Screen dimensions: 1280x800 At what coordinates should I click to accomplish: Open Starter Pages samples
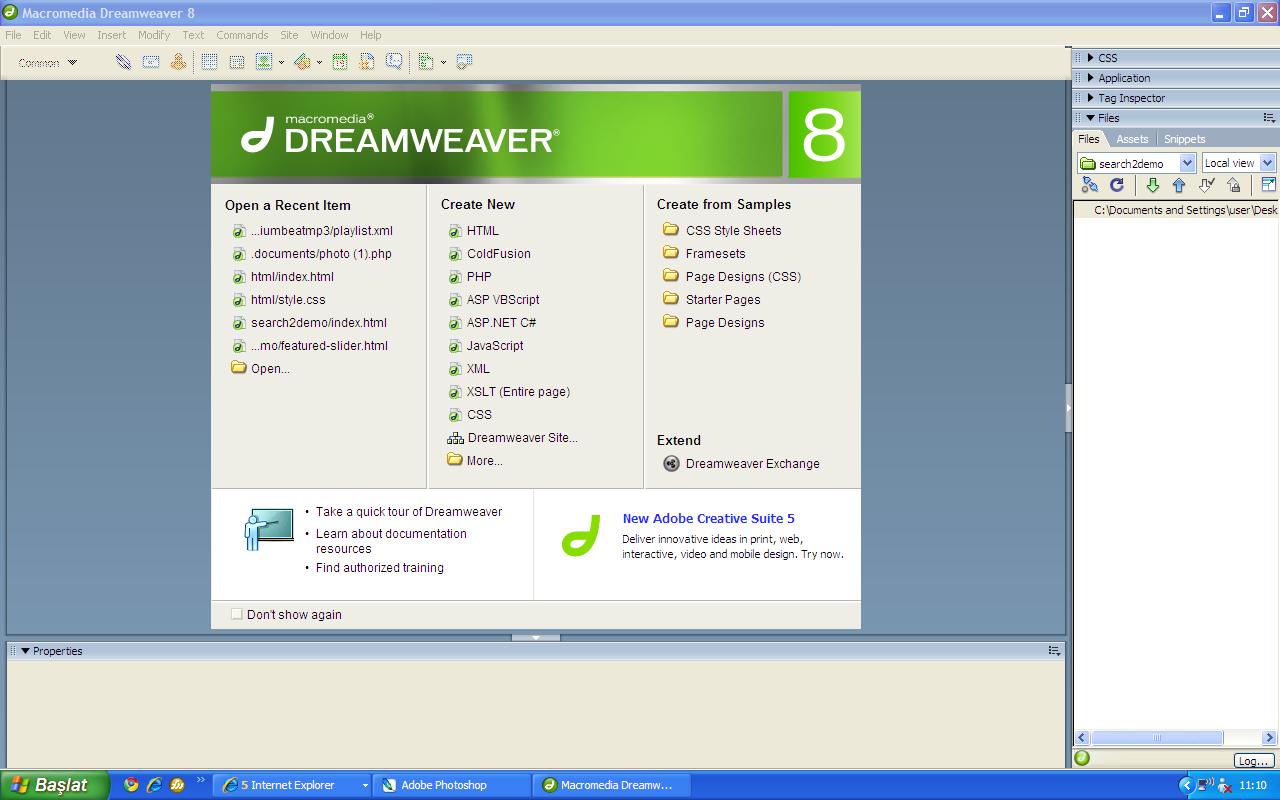(x=723, y=300)
